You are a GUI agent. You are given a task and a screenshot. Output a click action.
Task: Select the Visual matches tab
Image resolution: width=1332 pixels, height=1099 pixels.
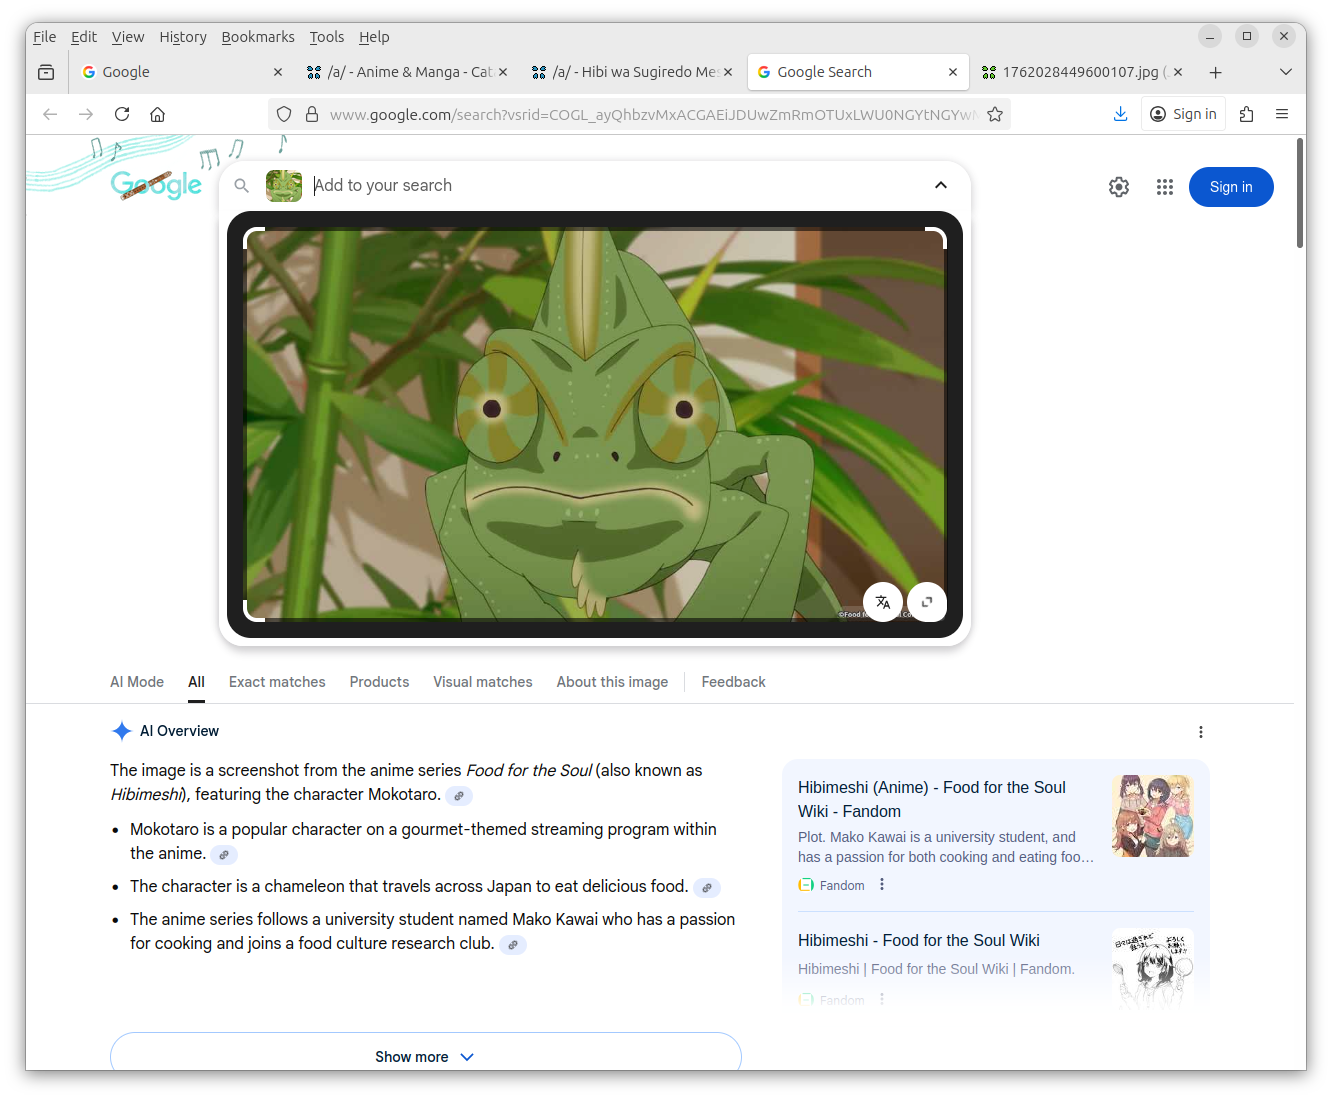(483, 682)
